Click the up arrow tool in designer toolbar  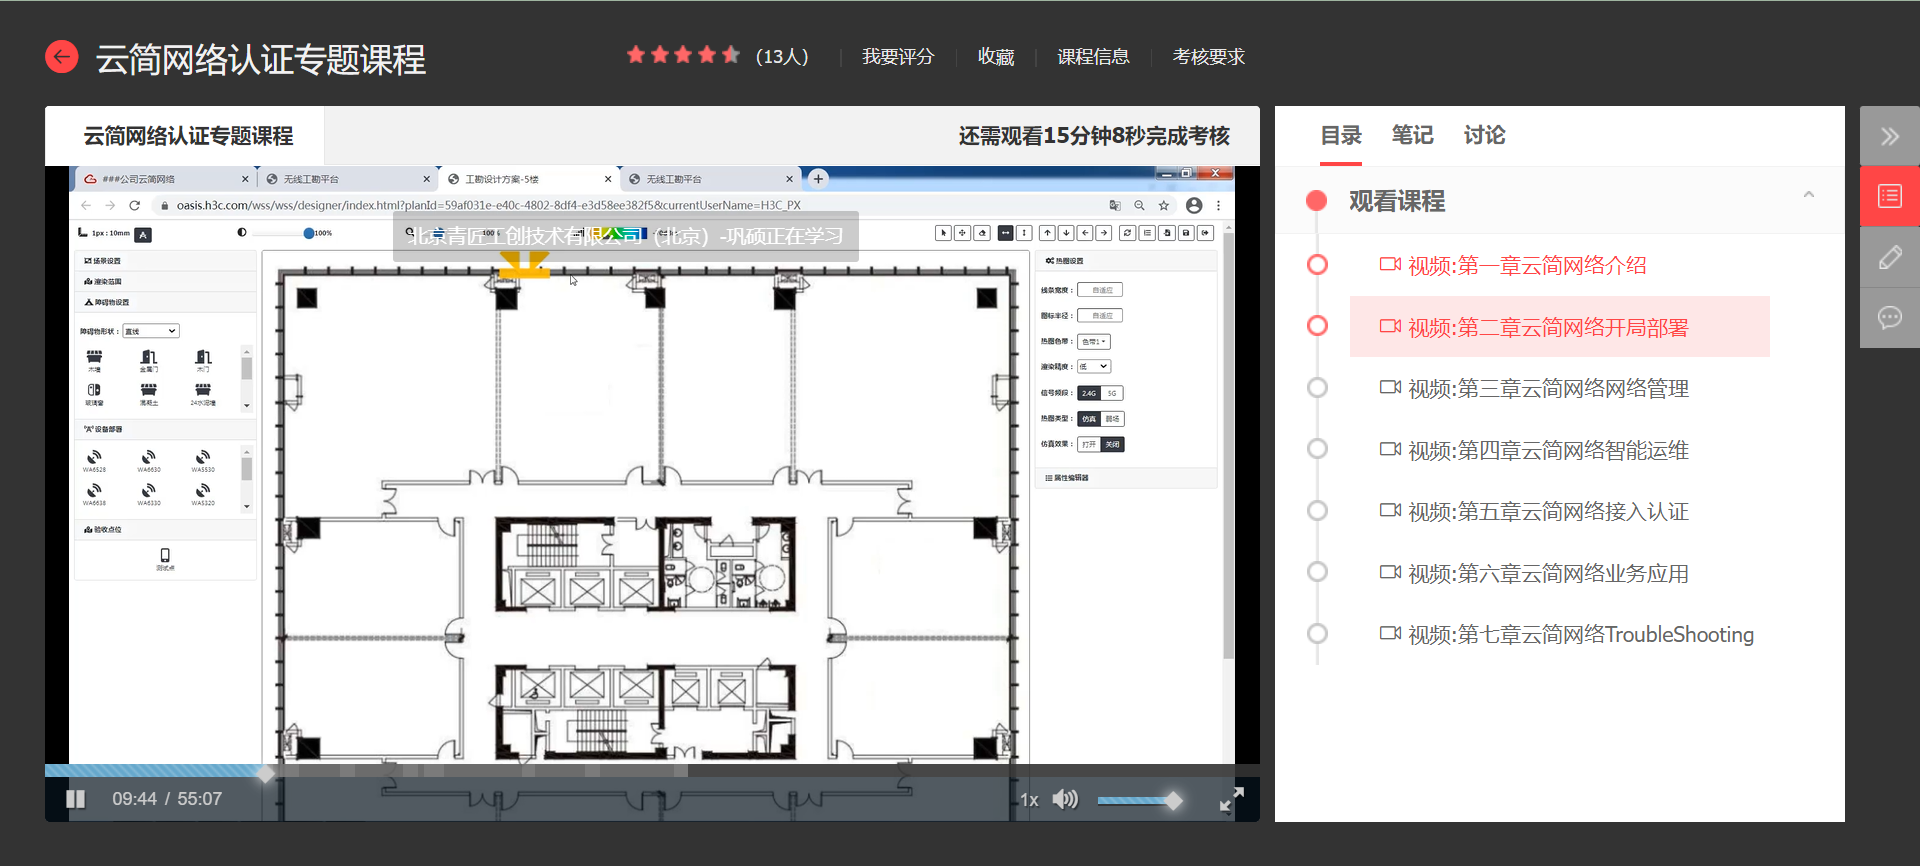click(1047, 233)
